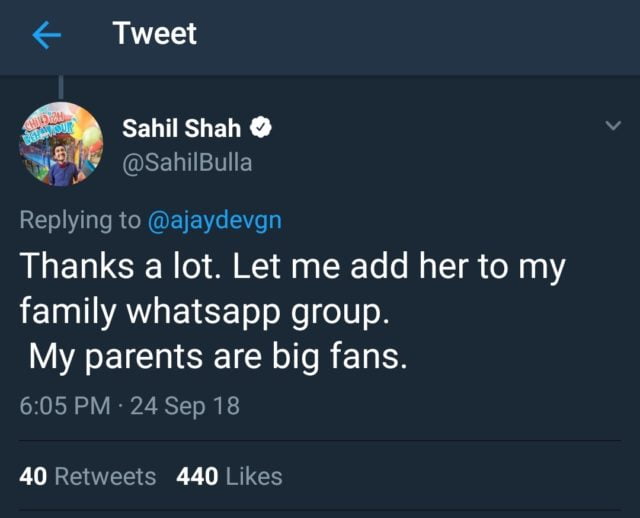
Task: Click the @SahilBulla handle
Action: [186, 162]
